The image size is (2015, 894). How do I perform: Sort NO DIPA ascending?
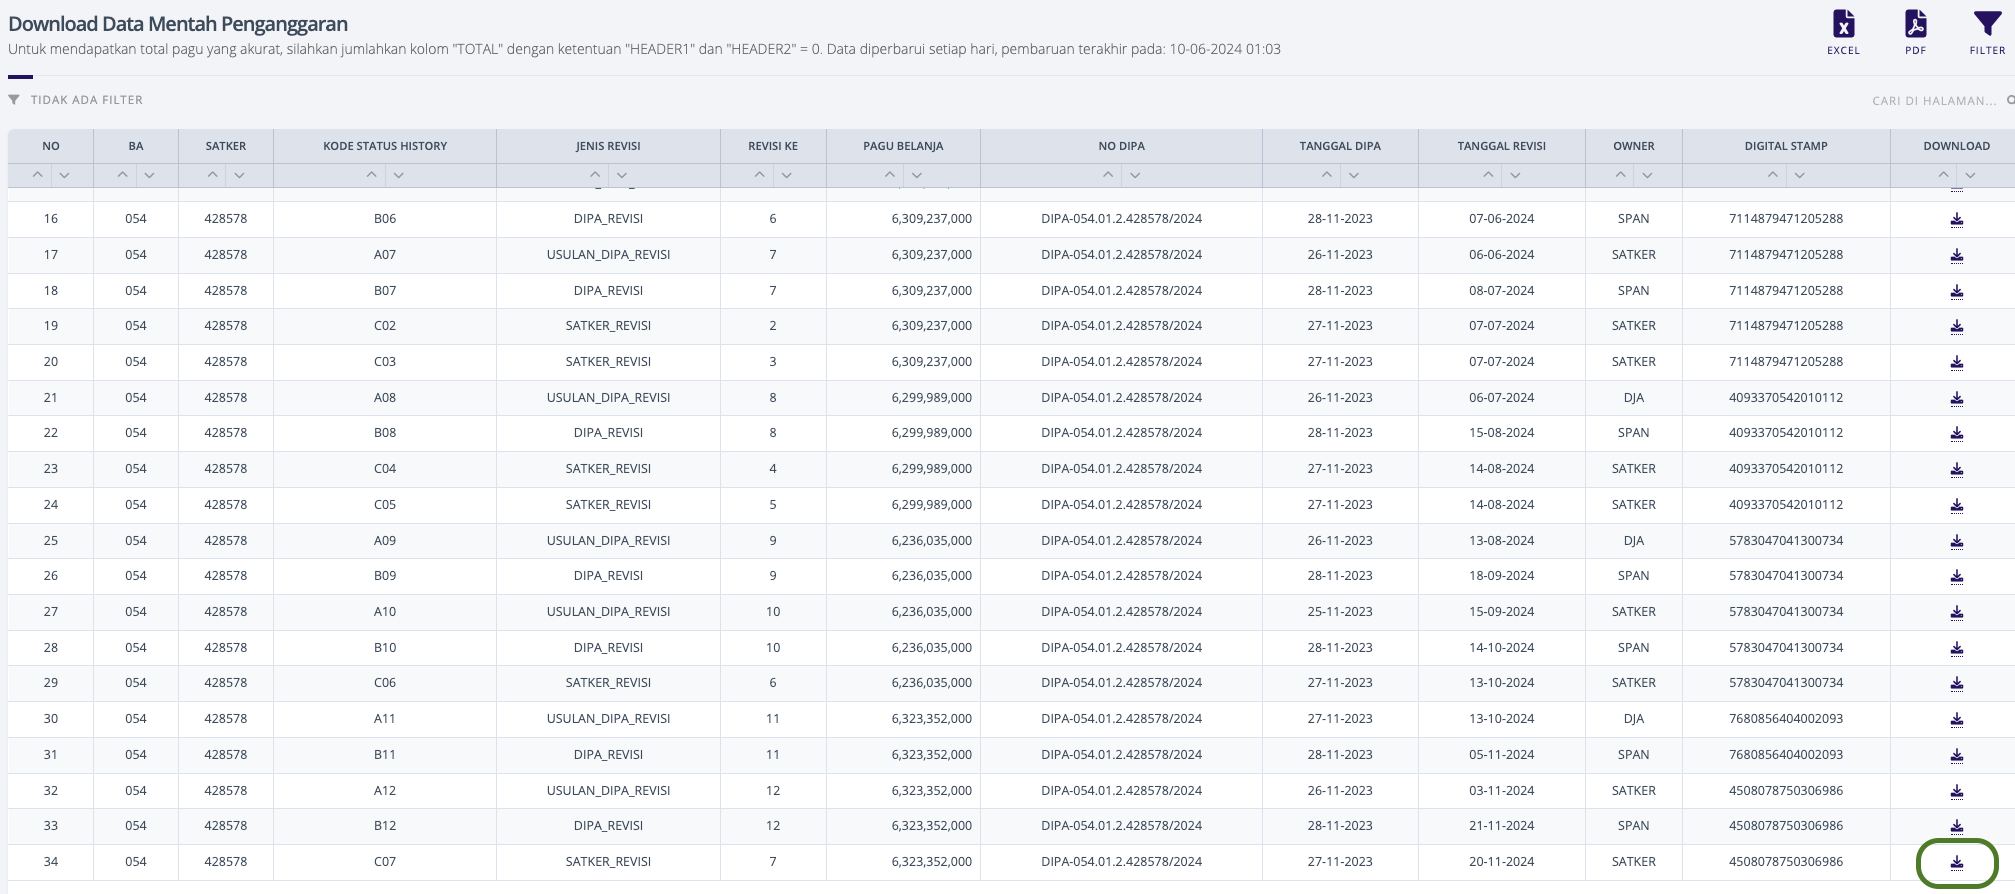(1108, 175)
